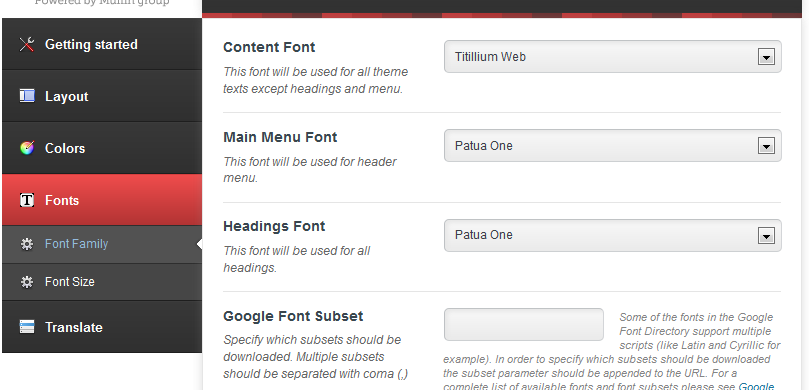Open the Main Menu Font dropdown arrow
Viewport: 809px width, 390px height.
[x=766, y=146]
